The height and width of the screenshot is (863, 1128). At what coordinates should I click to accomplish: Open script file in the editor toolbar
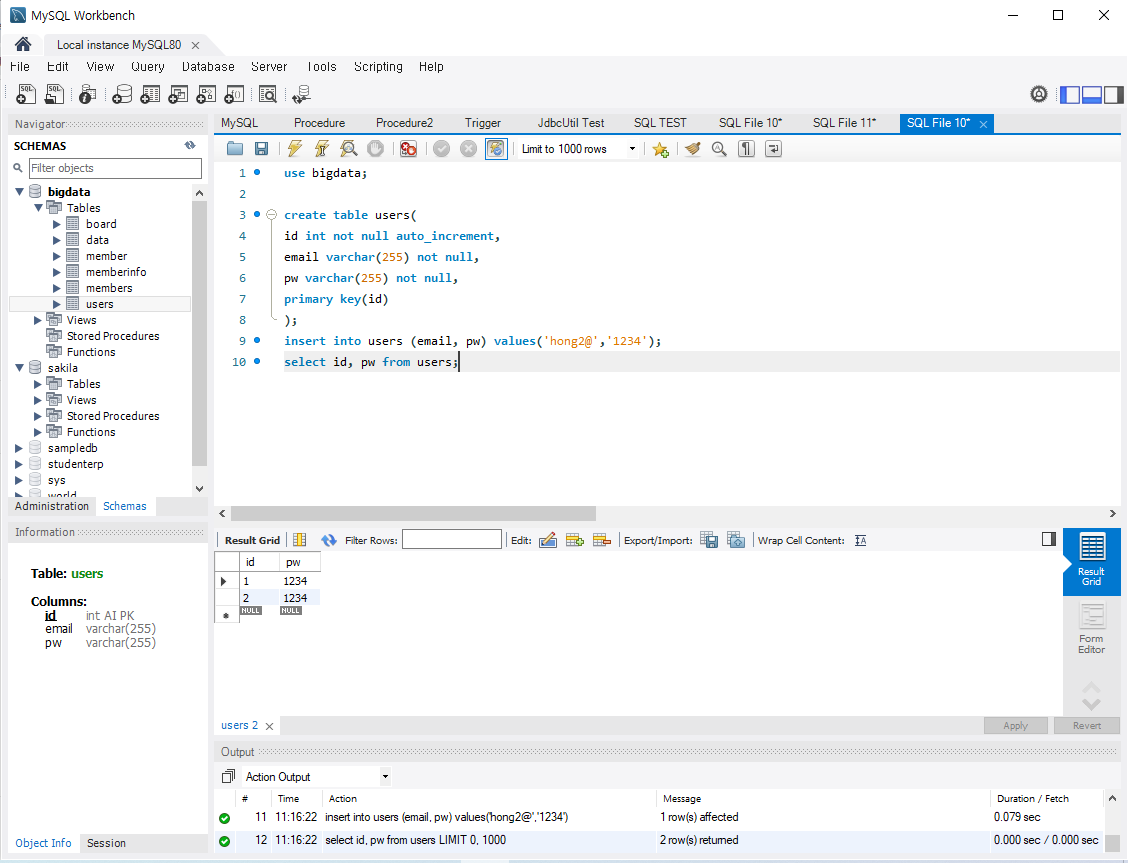(x=235, y=149)
